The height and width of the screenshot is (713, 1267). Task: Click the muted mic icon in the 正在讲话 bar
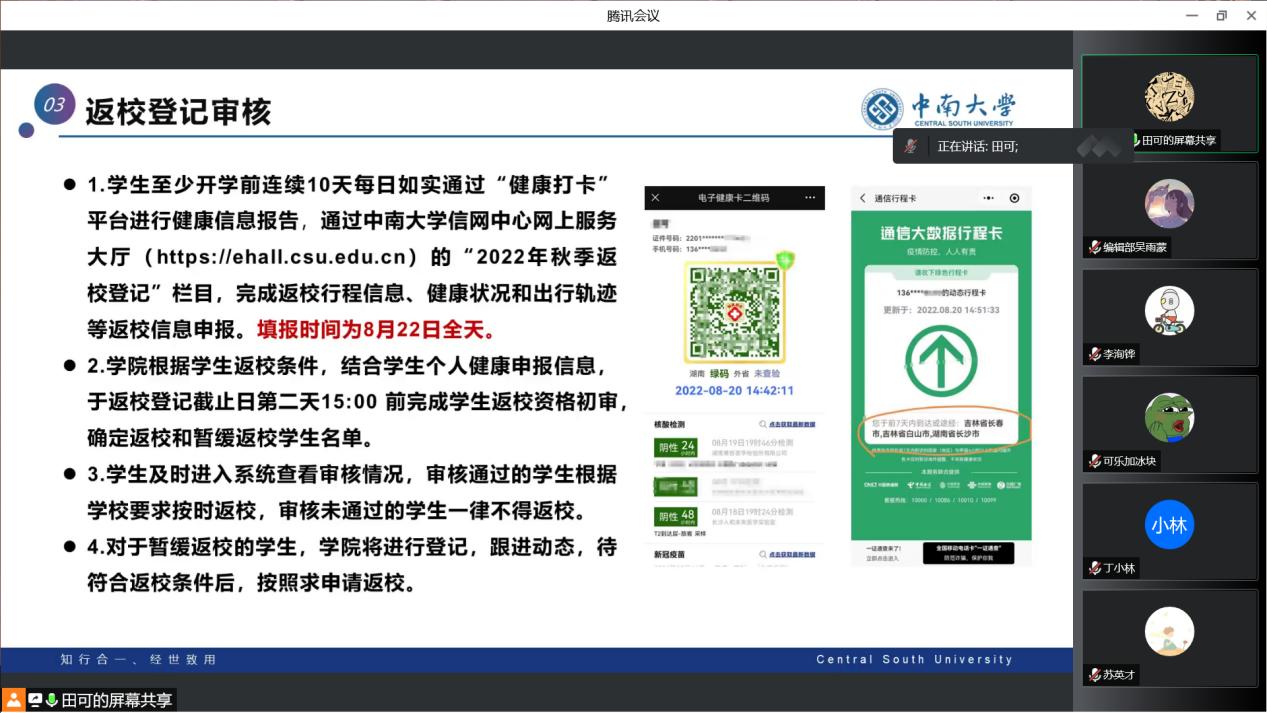coord(910,147)
